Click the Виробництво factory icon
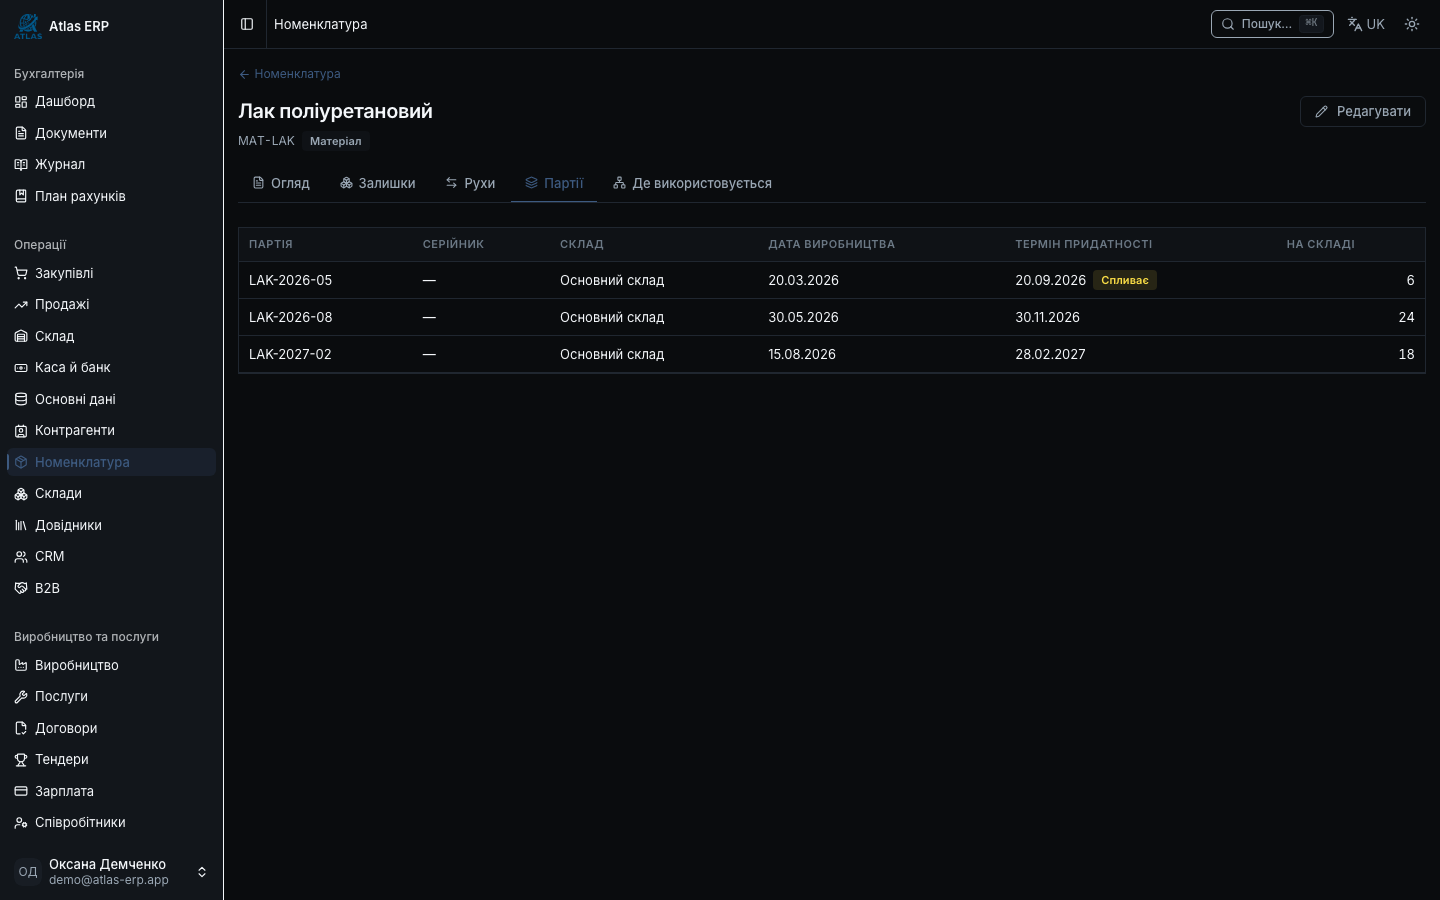The height and width of the screenshot is (900, 1440). 21,665
